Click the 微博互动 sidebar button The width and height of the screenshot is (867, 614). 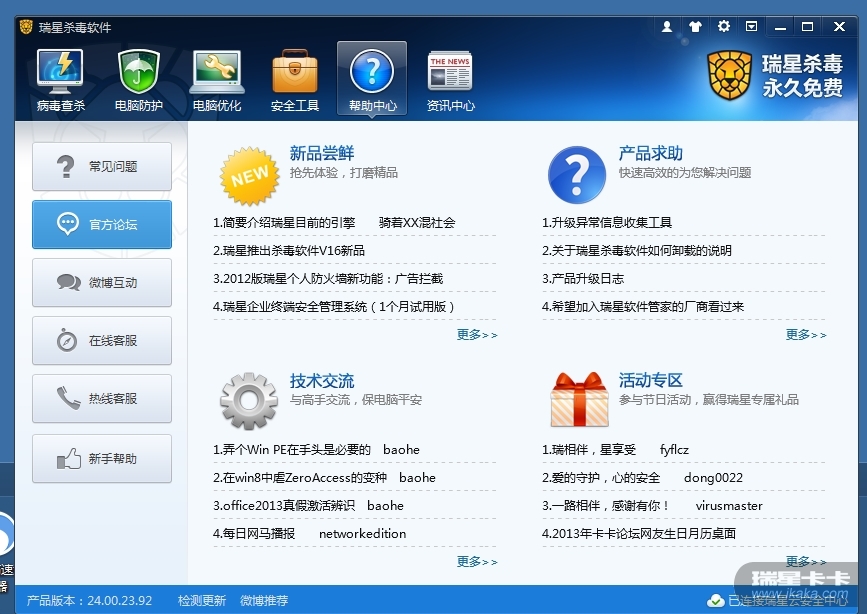pos(102,283)
